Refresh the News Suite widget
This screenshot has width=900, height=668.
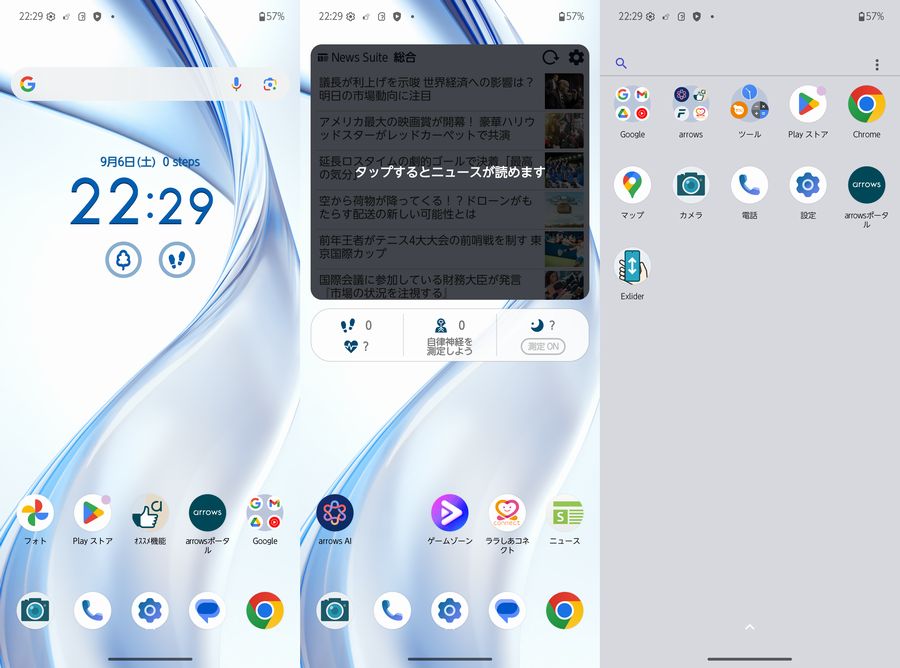click(x=550, y=58)
